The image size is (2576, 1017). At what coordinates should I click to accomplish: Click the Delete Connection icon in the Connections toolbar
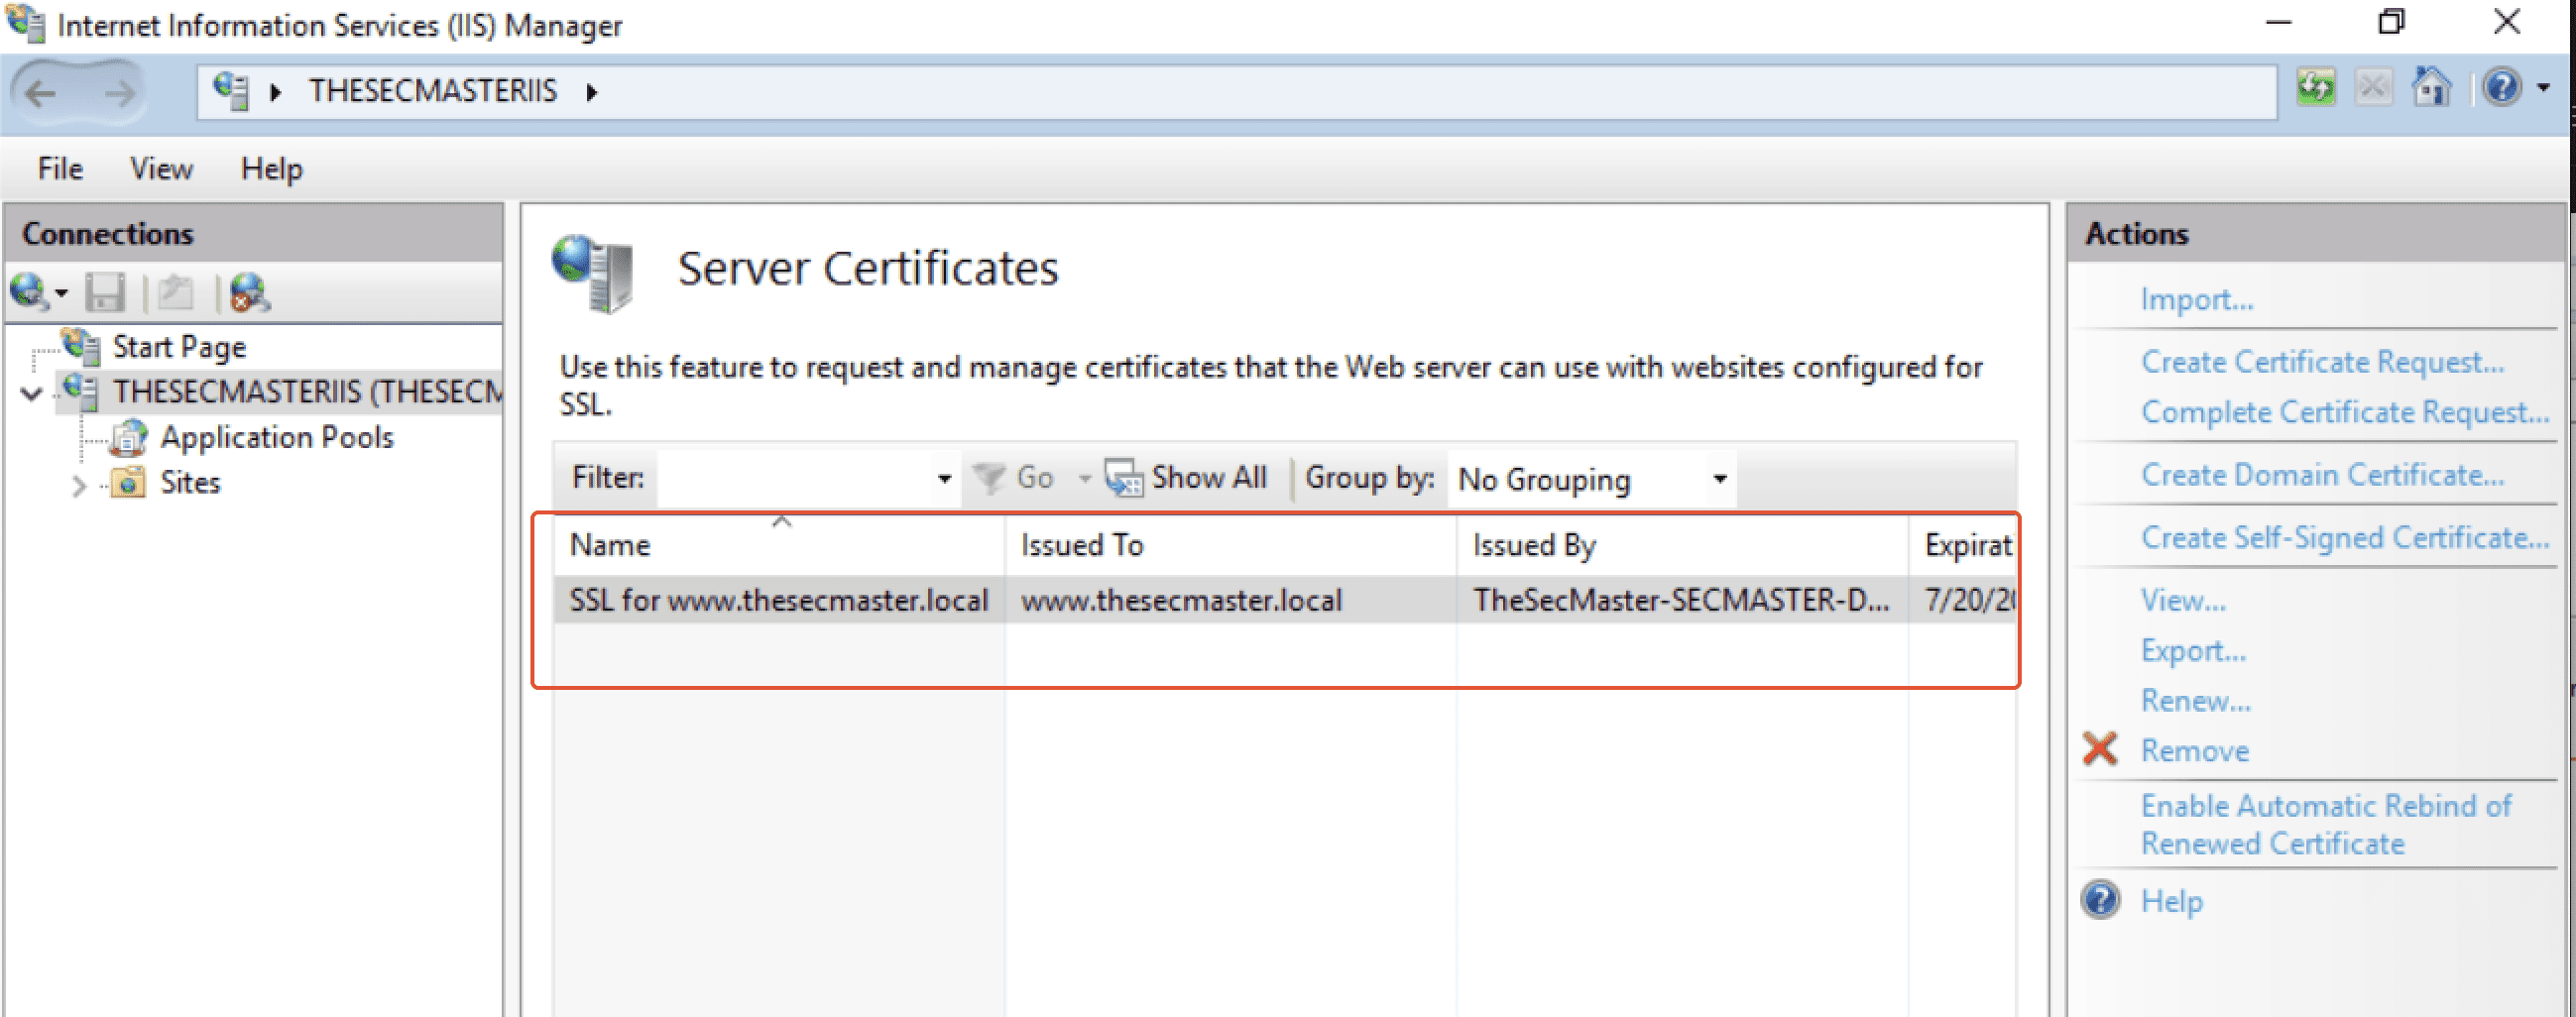click(x=249, y=292)
